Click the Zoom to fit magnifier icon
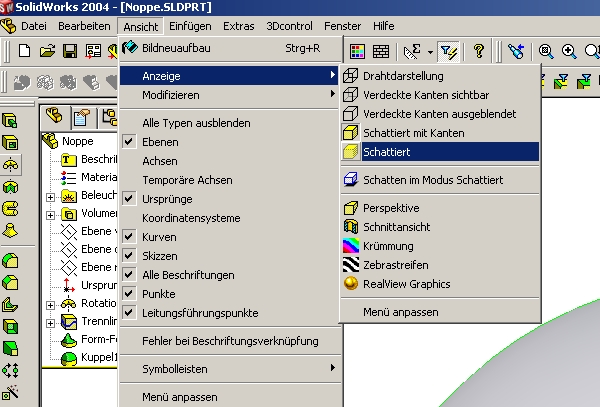This screenshot has height=407, width=600. pyautogui.click(x=546, y=51)
